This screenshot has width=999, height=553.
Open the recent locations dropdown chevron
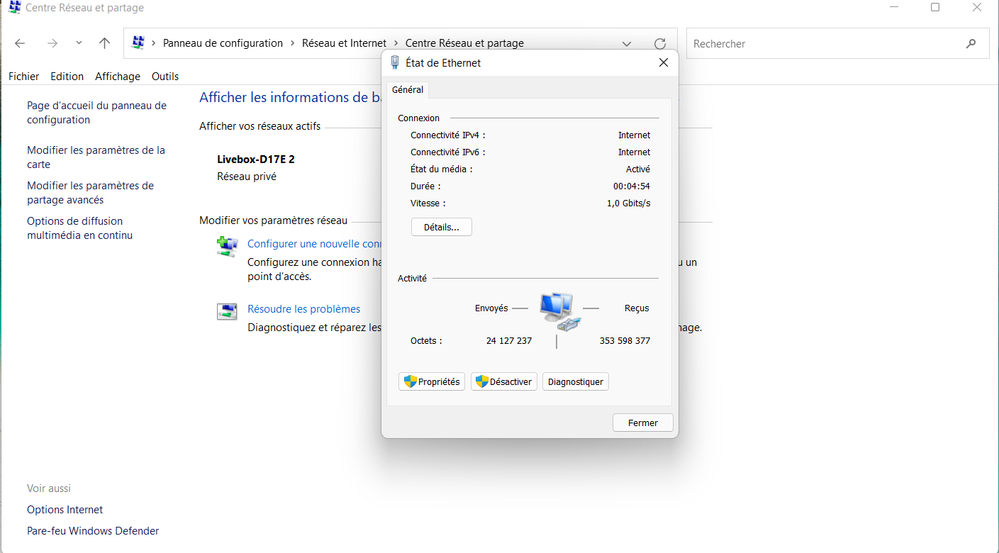[x=78, y=44]
